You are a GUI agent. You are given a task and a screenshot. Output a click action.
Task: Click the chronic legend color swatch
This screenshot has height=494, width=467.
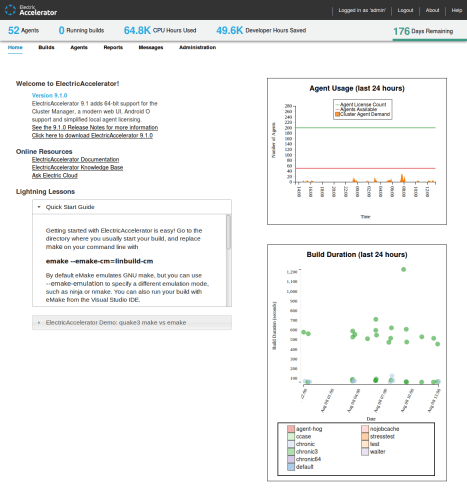(291, 444)
